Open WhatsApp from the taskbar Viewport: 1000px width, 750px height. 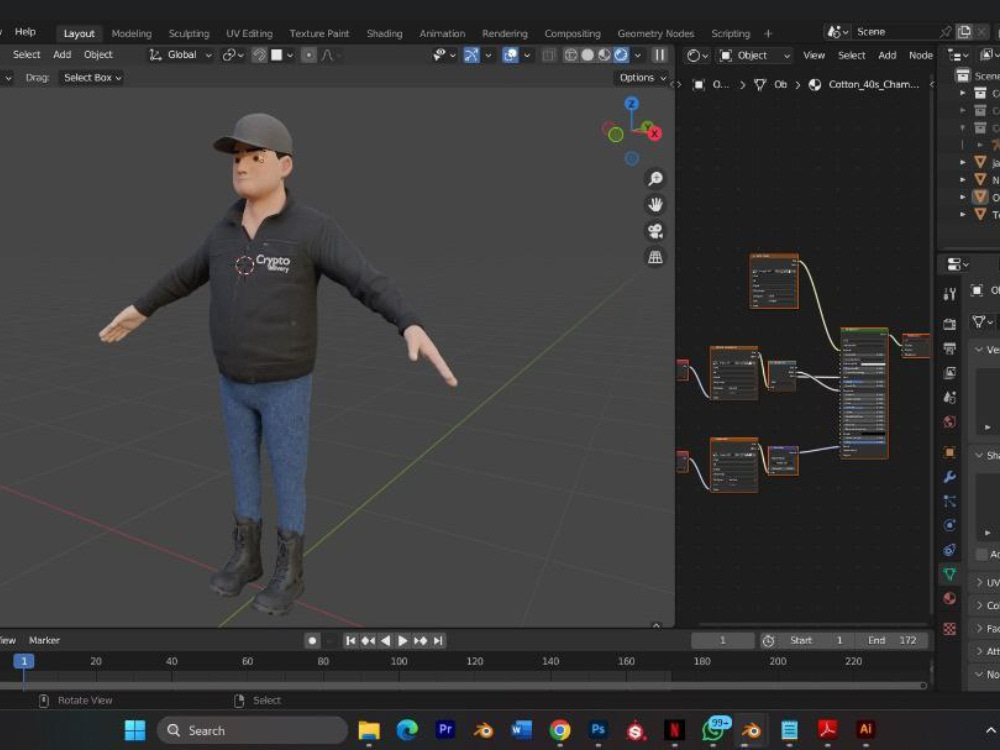coord(712,729)
